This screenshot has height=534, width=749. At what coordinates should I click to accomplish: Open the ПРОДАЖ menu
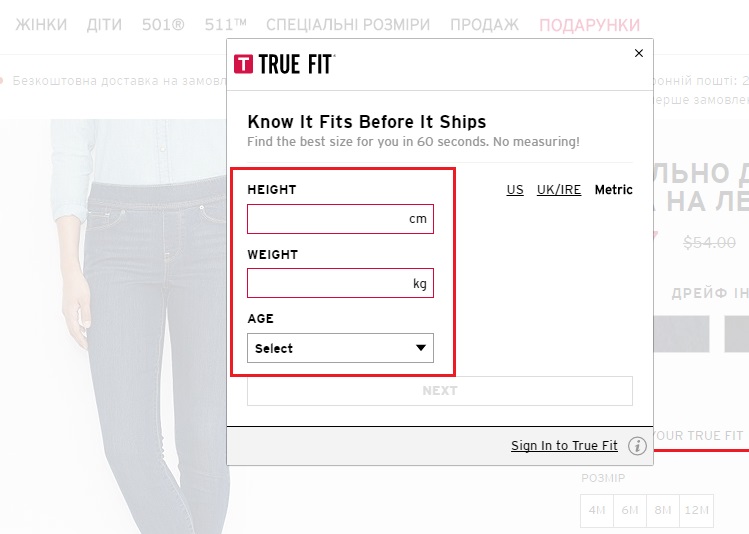point(484,24)
